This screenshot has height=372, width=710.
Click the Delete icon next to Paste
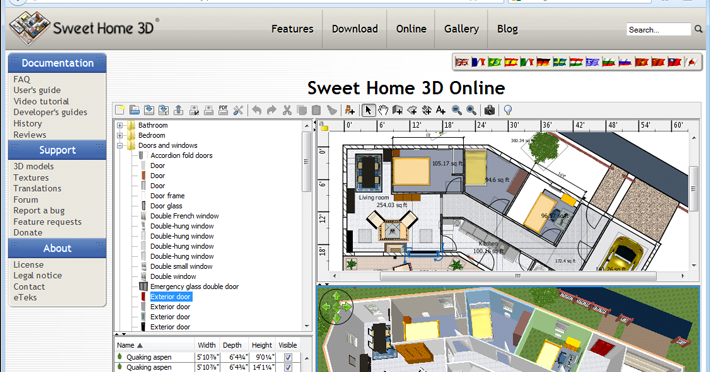click(332, 110)
